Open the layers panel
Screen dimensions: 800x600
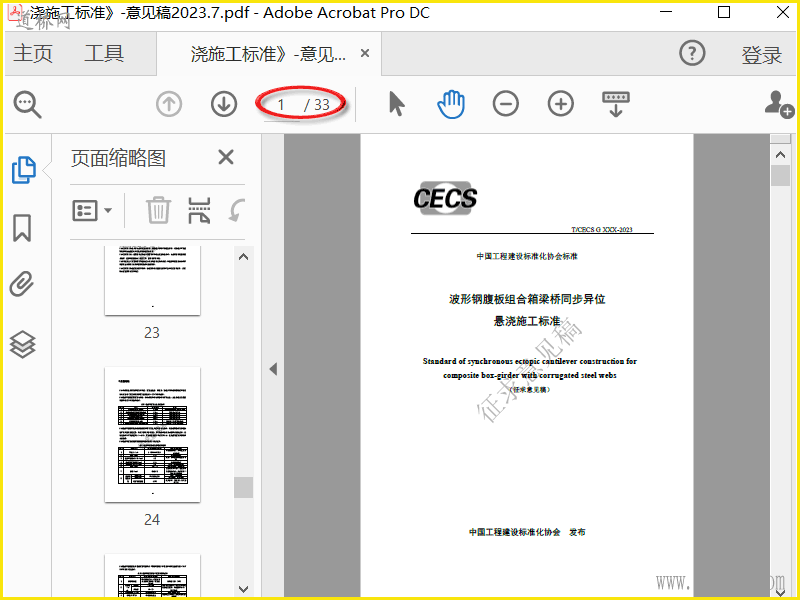(22, 344)
